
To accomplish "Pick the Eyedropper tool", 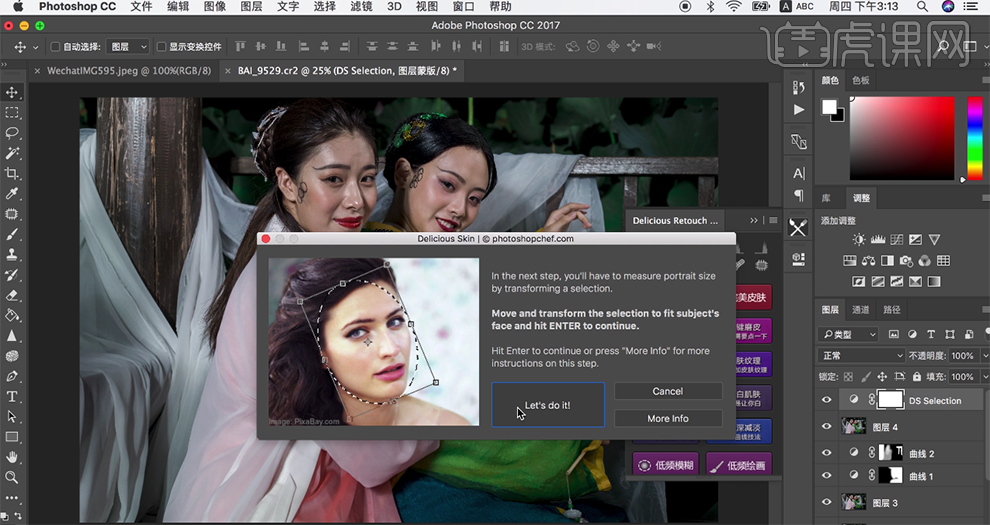I will point(12,194).
